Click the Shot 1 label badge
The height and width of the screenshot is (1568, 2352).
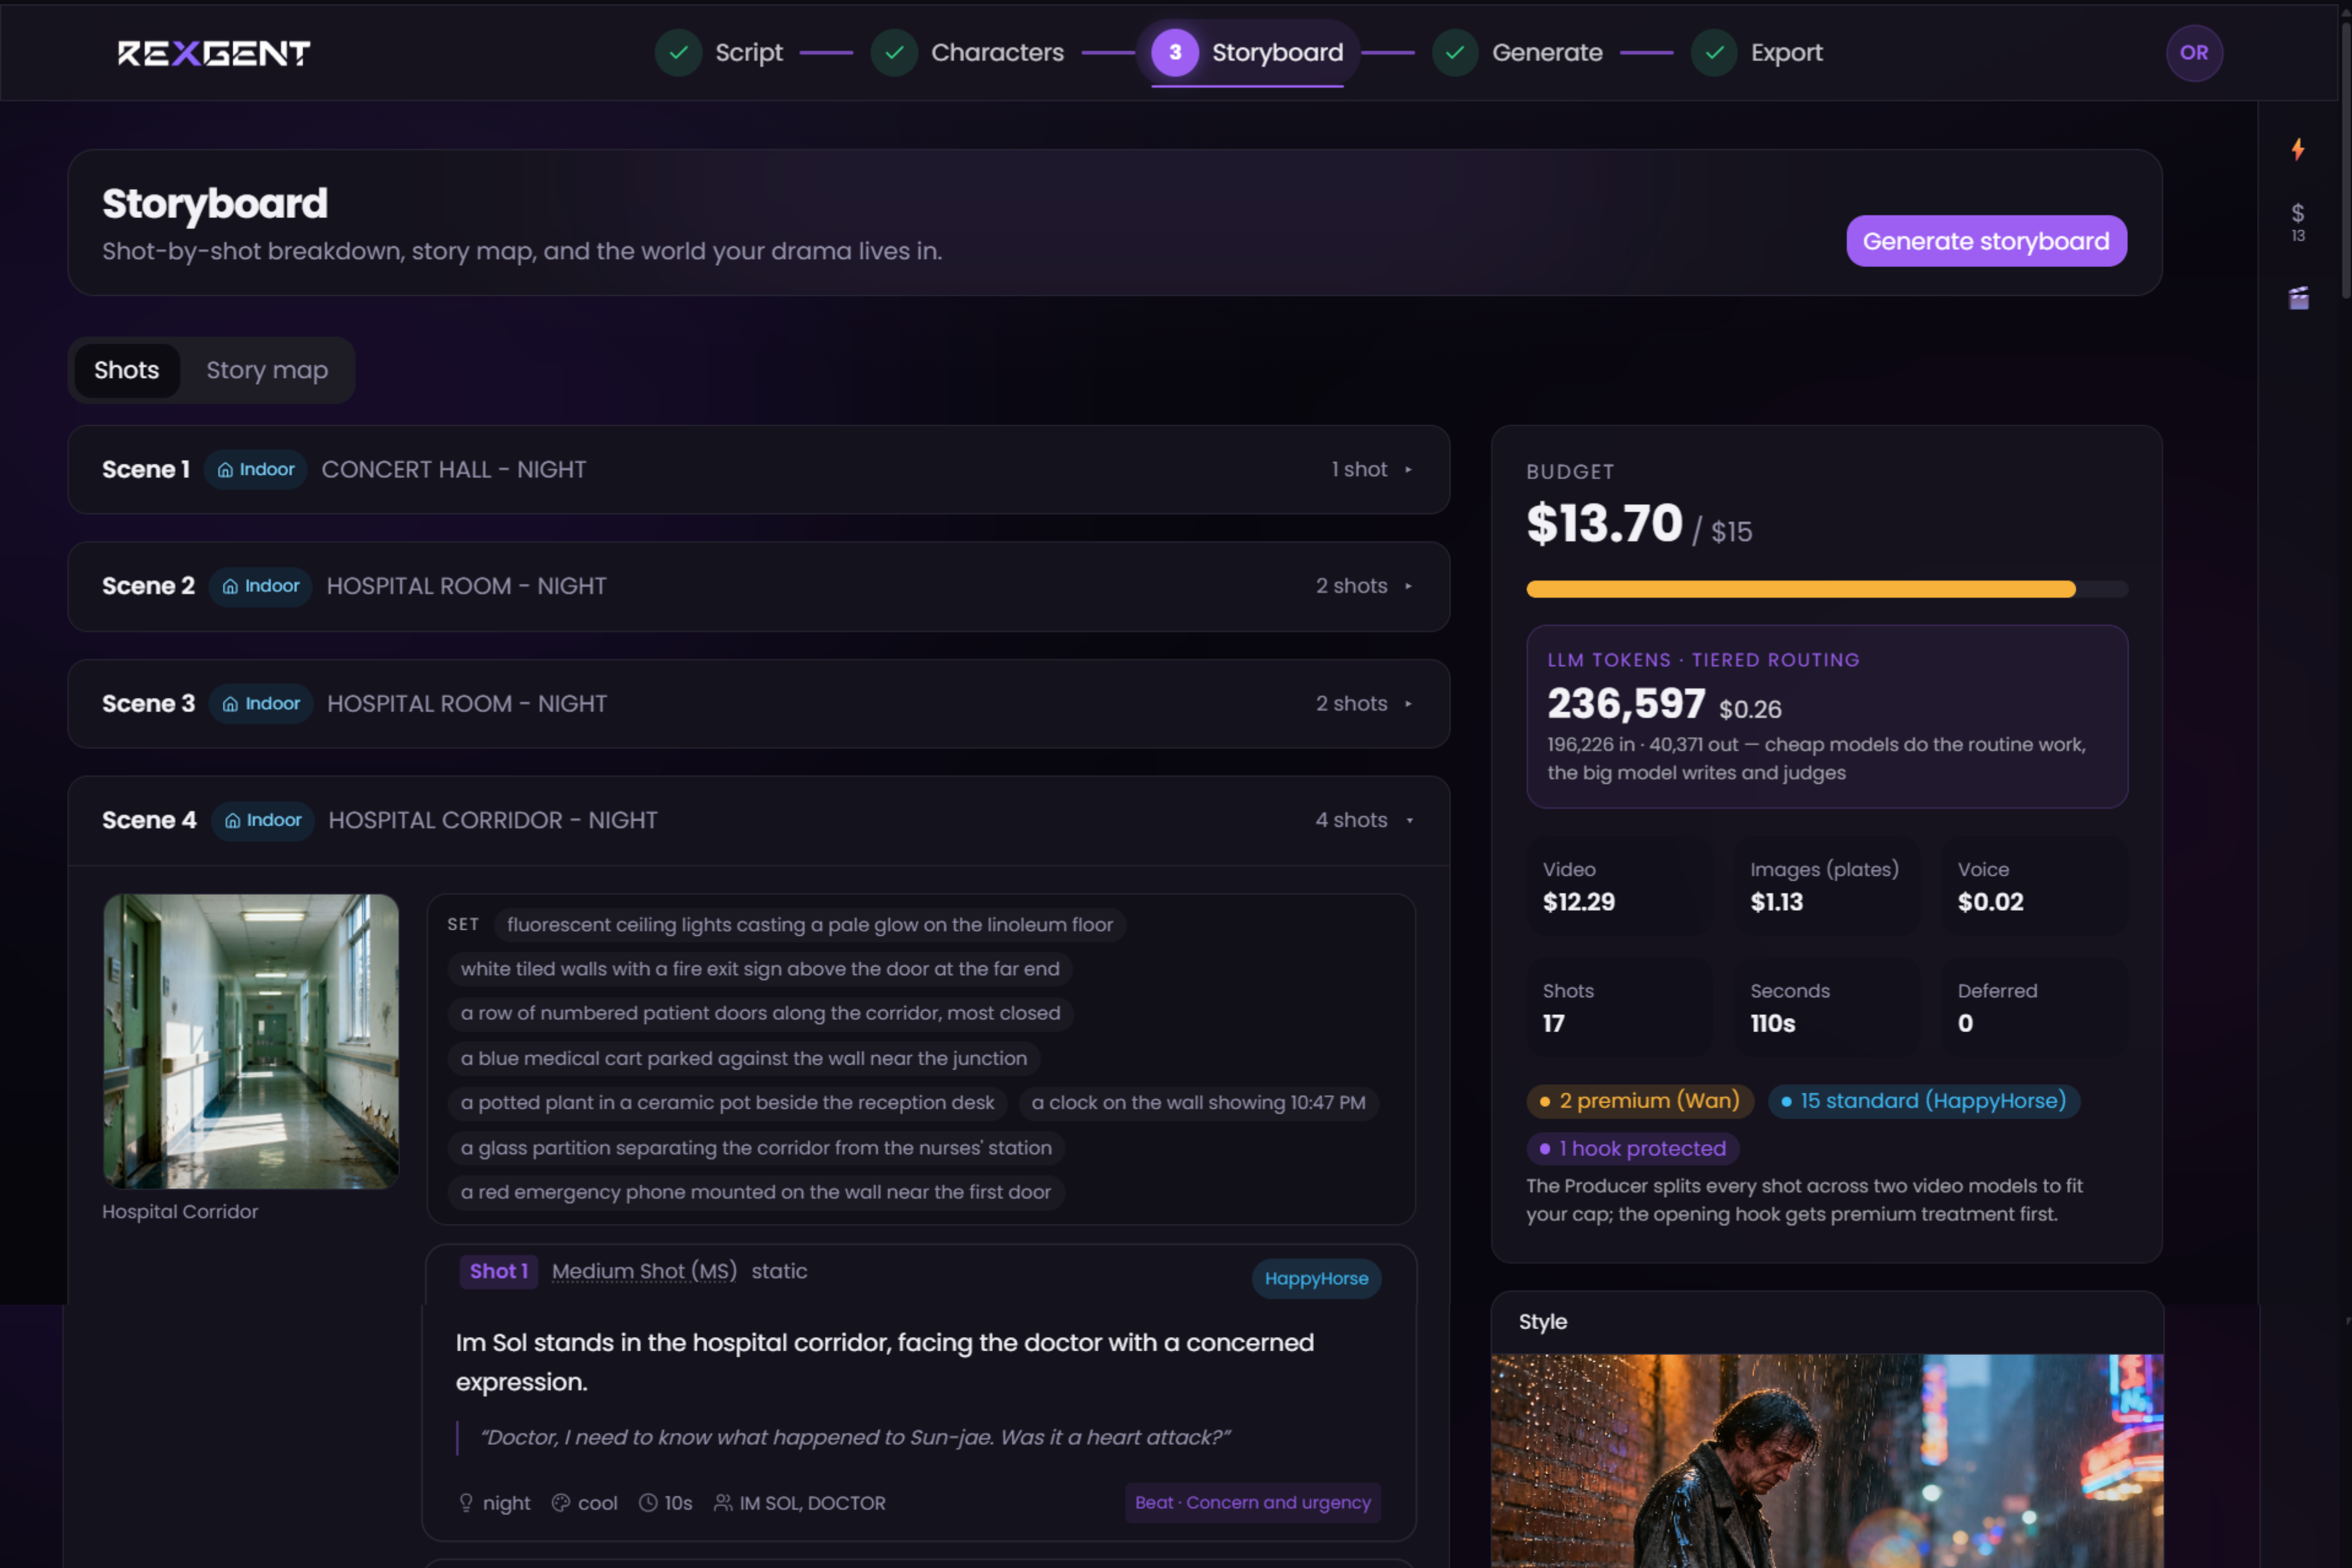pyautogui.click(x=499, y=1272)
